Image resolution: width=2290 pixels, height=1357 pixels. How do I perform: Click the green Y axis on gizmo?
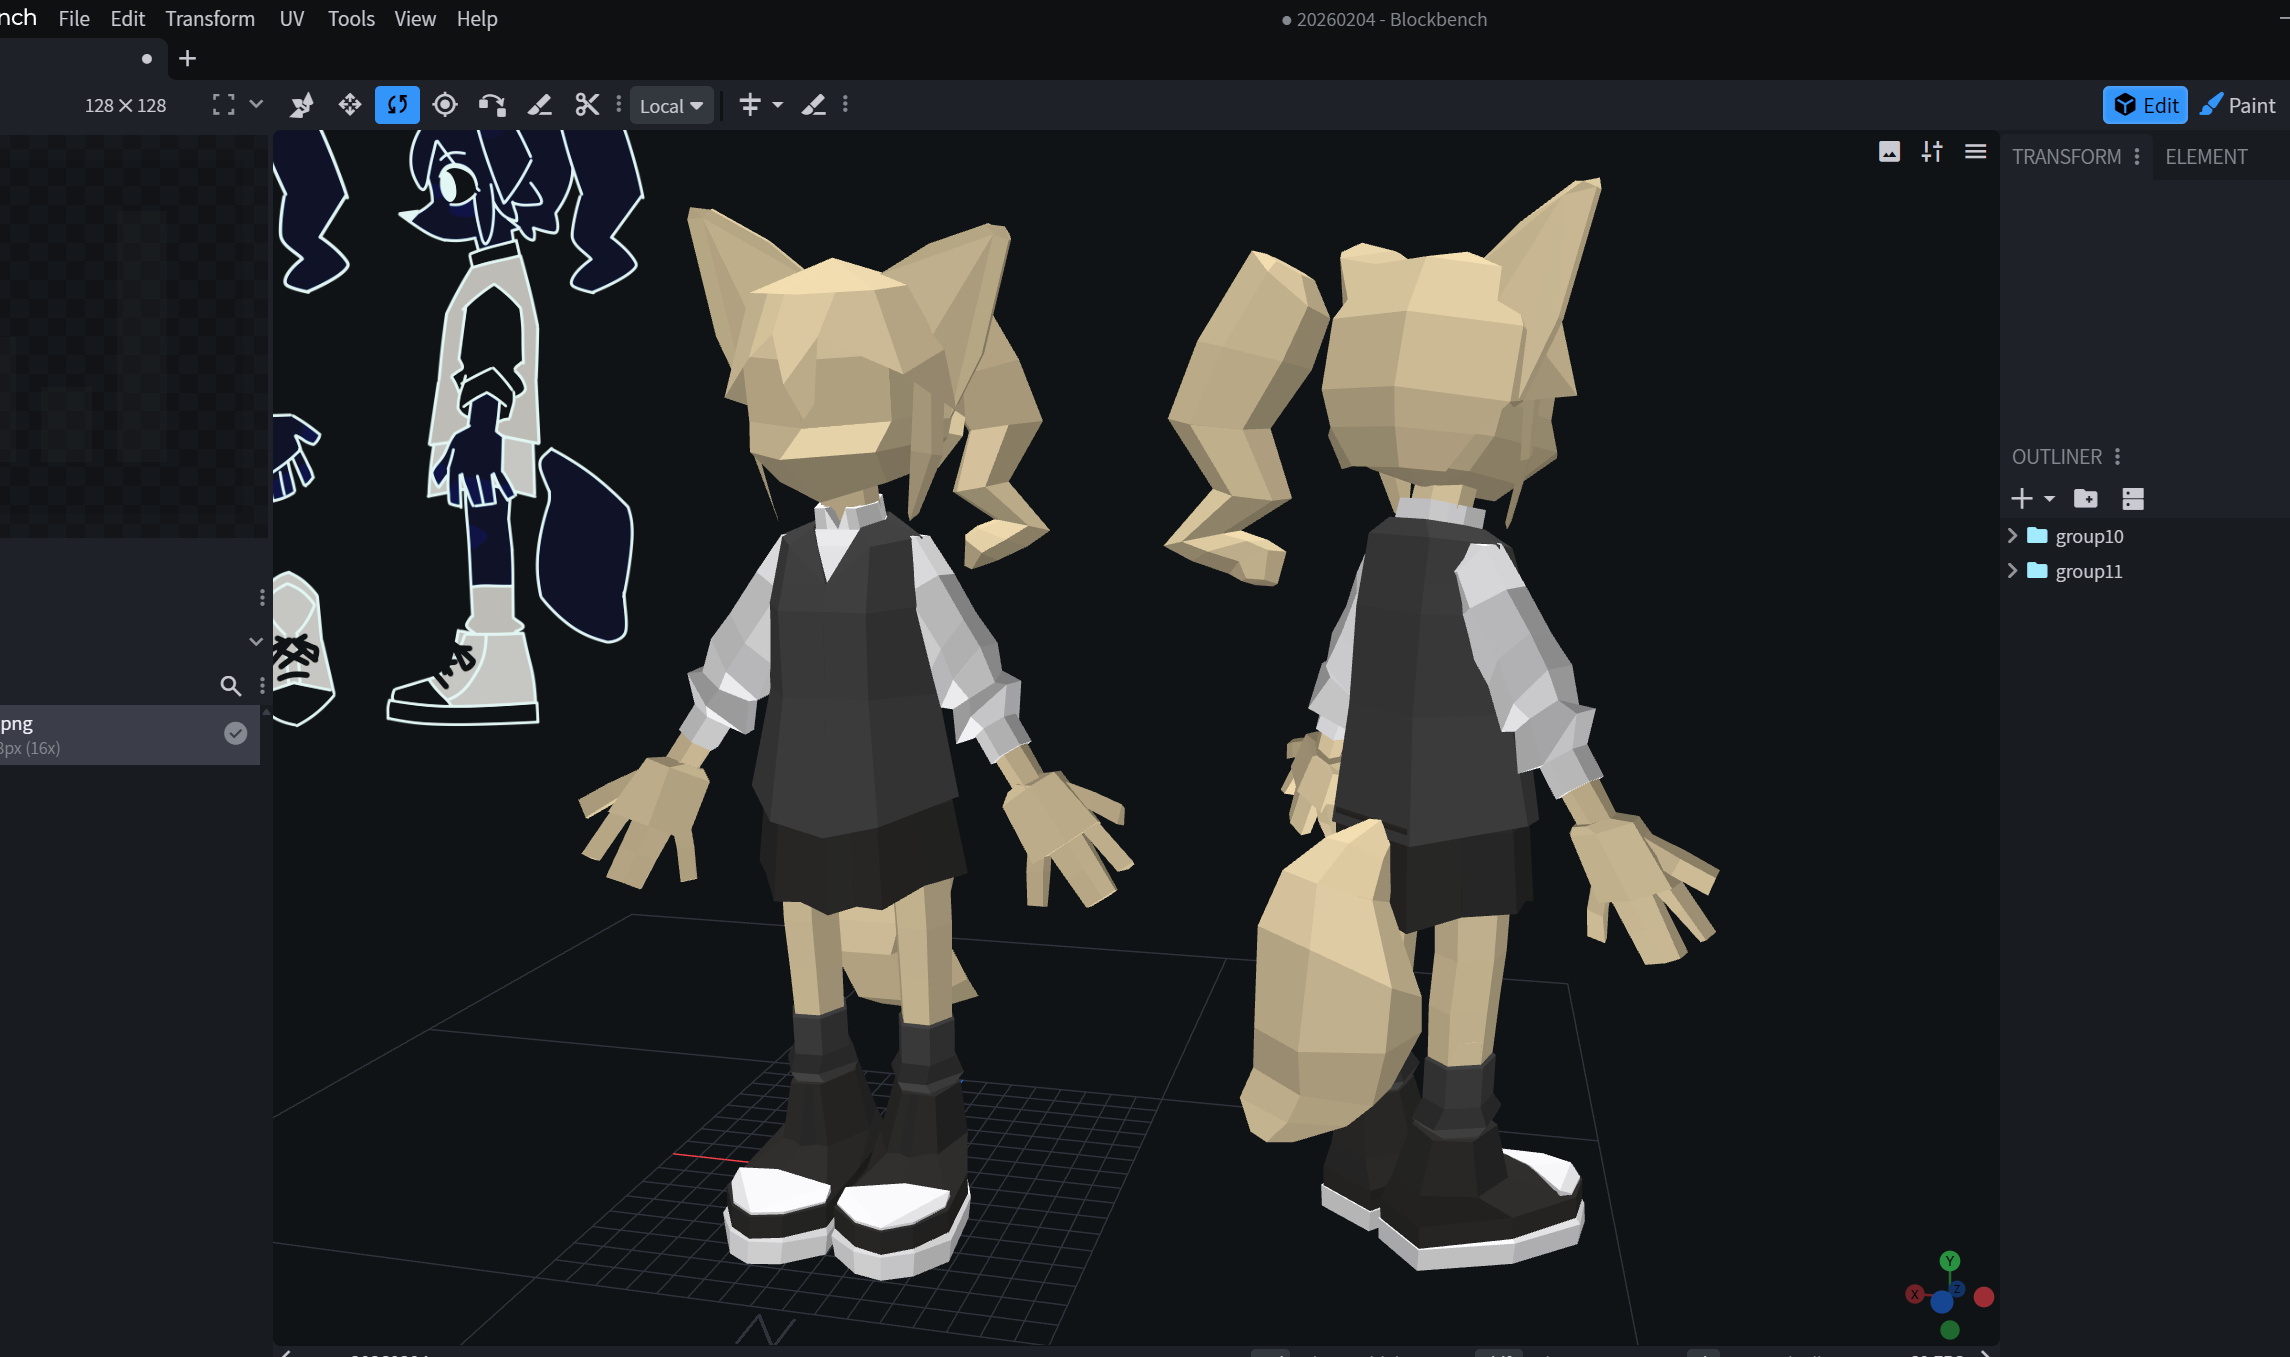click(x=1950, y=1261)
